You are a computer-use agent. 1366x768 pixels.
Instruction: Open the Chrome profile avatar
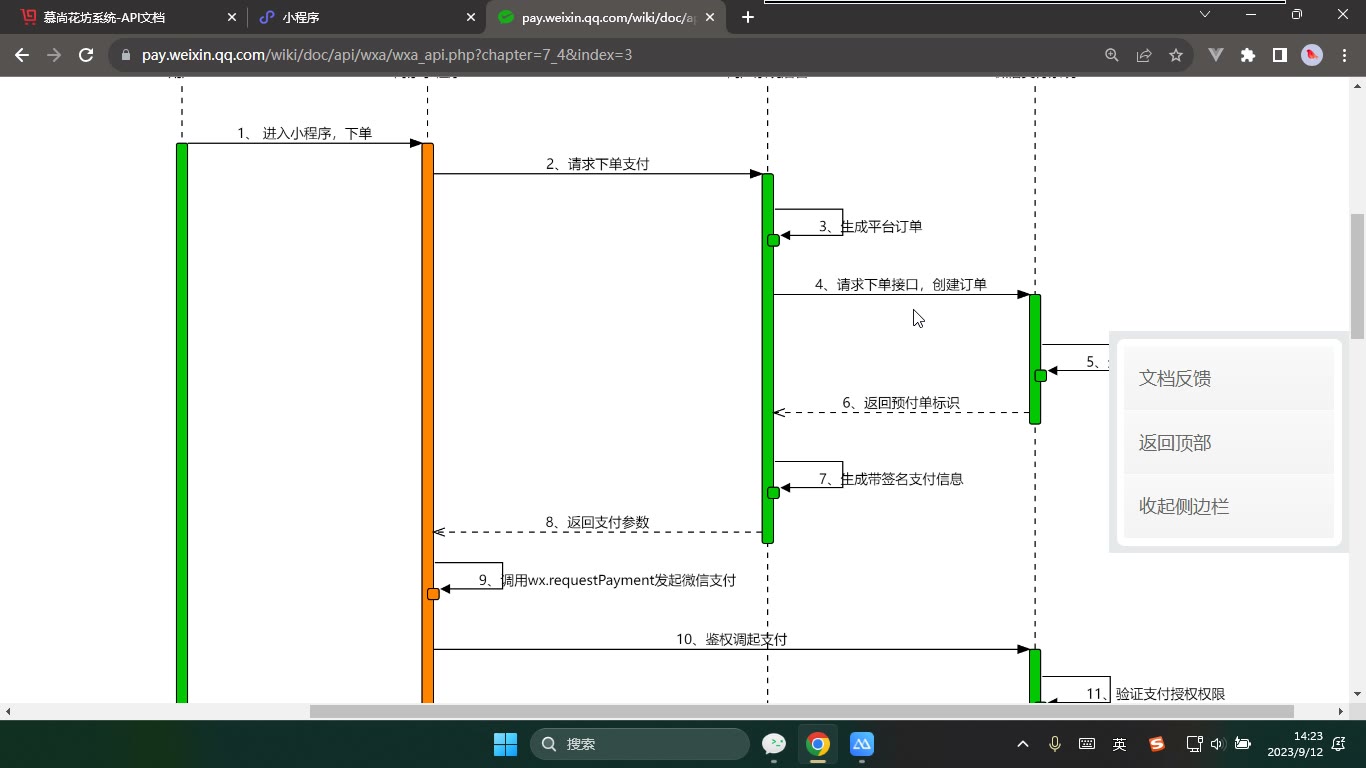(1312, 55)
